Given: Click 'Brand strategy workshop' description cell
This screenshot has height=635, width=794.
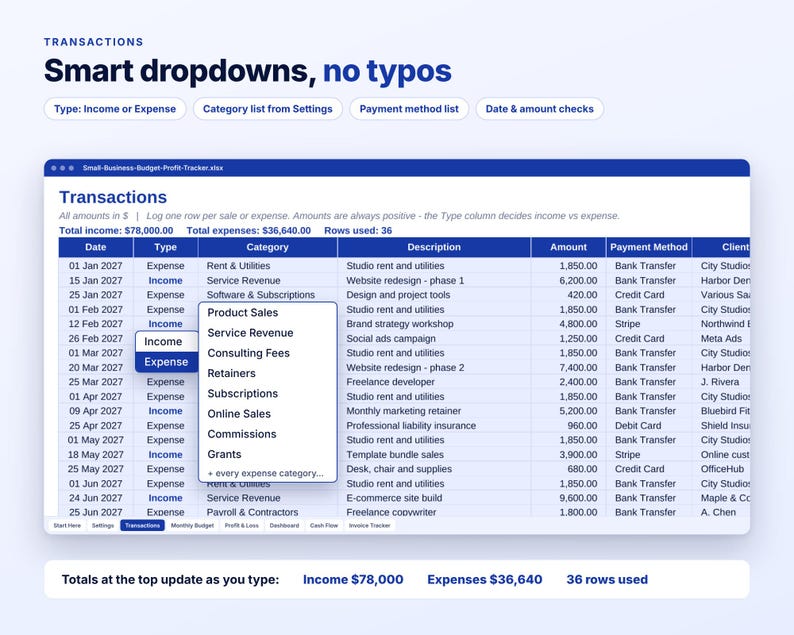Looking at the screenshot, I should tap(434, 324).
